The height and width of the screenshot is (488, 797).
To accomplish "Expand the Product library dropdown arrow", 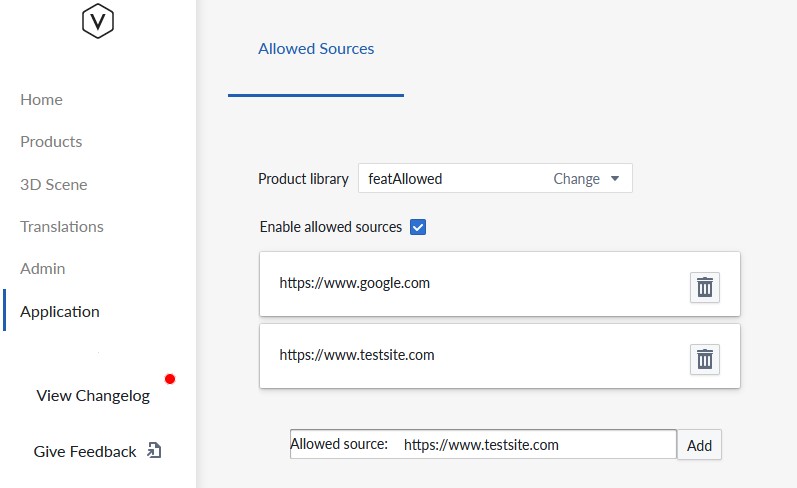I will 615,178.
